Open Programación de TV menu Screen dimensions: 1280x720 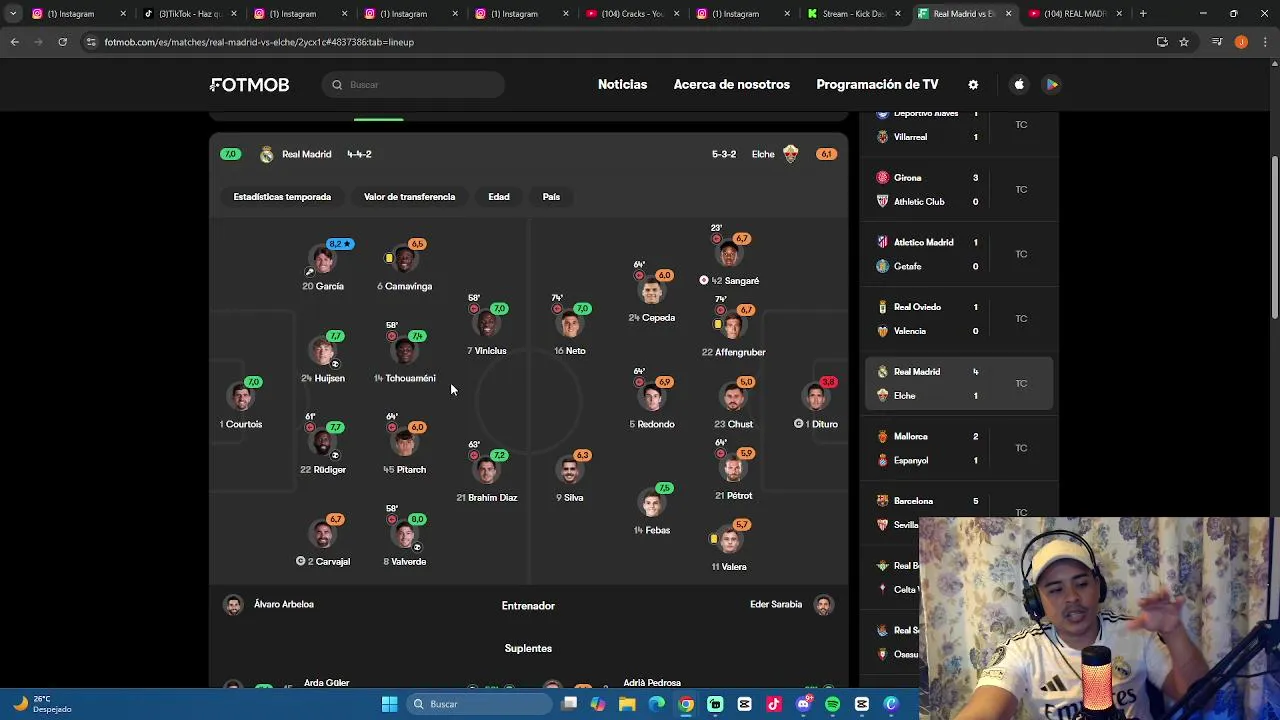coord(877,85)
